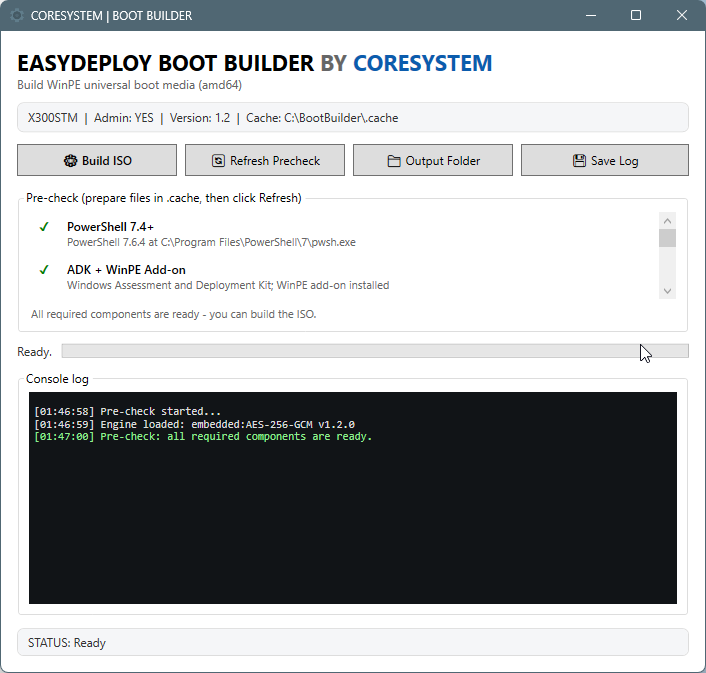
Task: Click the 'STATUS: Ready' status bar
Action: pyautogui.click(x=353, y=642)
